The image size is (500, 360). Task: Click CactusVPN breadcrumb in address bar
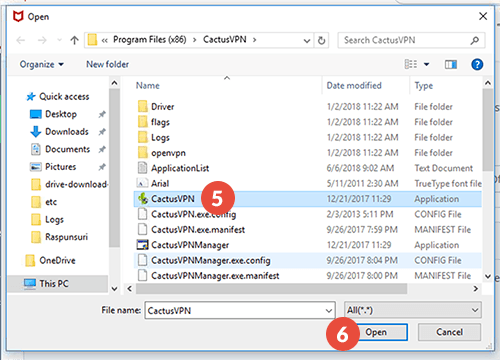click(225, 40)
